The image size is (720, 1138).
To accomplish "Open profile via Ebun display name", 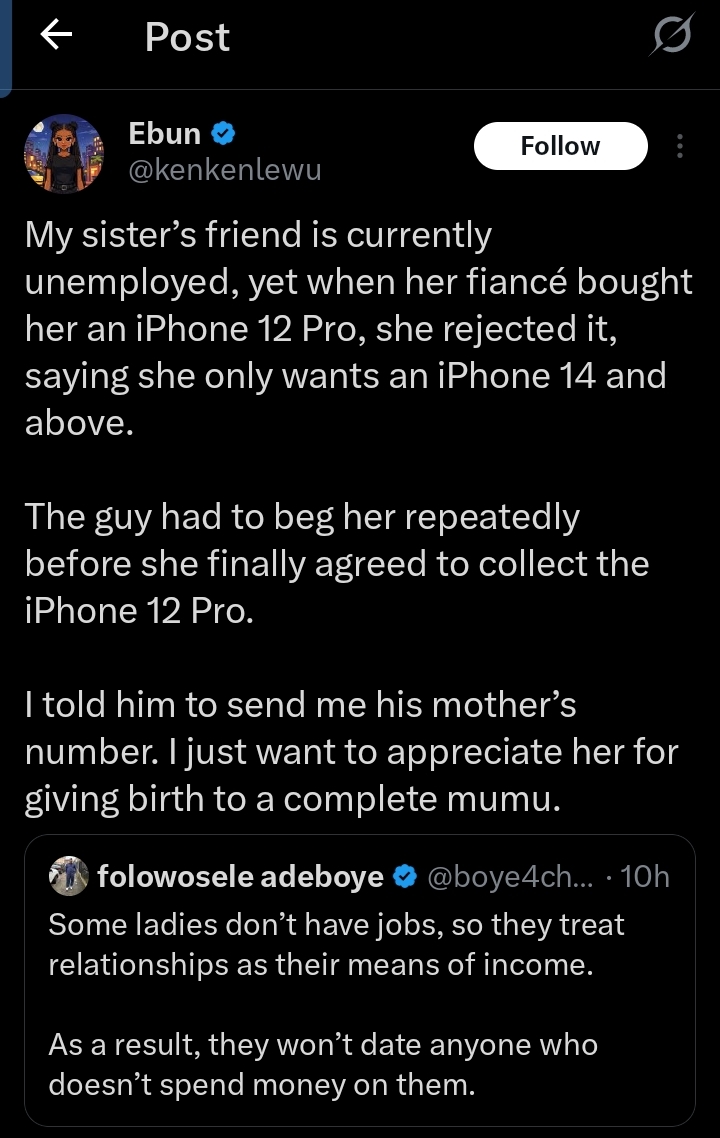I will [x=165, y=133].
